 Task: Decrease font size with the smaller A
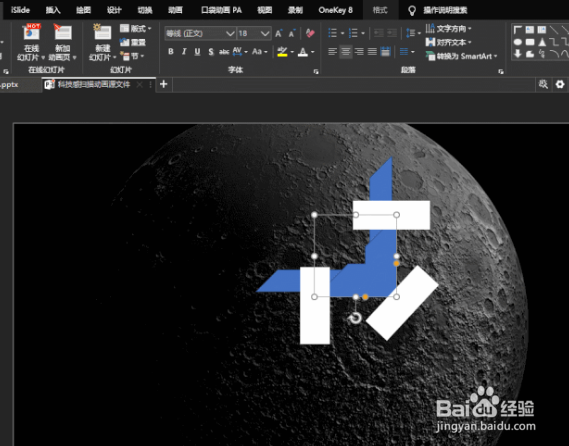(x=292, y=34)
